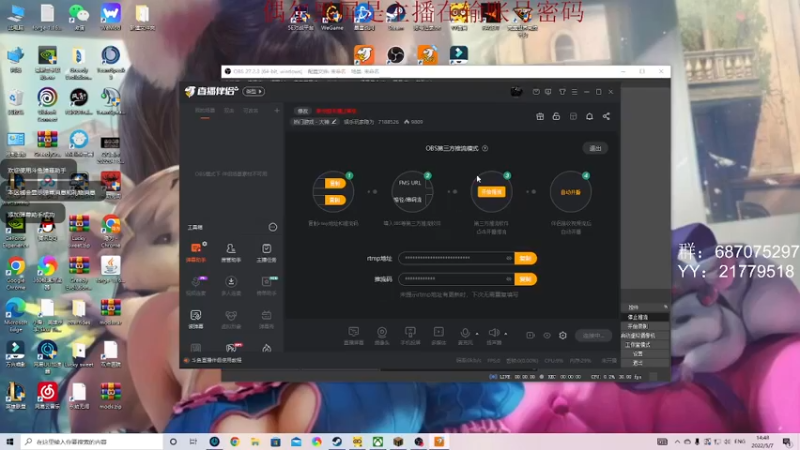The height and width of the screenshot is (450, 800).
Task: Click the shirt skin icon in the title bar
Action: [x=562, y=92]
